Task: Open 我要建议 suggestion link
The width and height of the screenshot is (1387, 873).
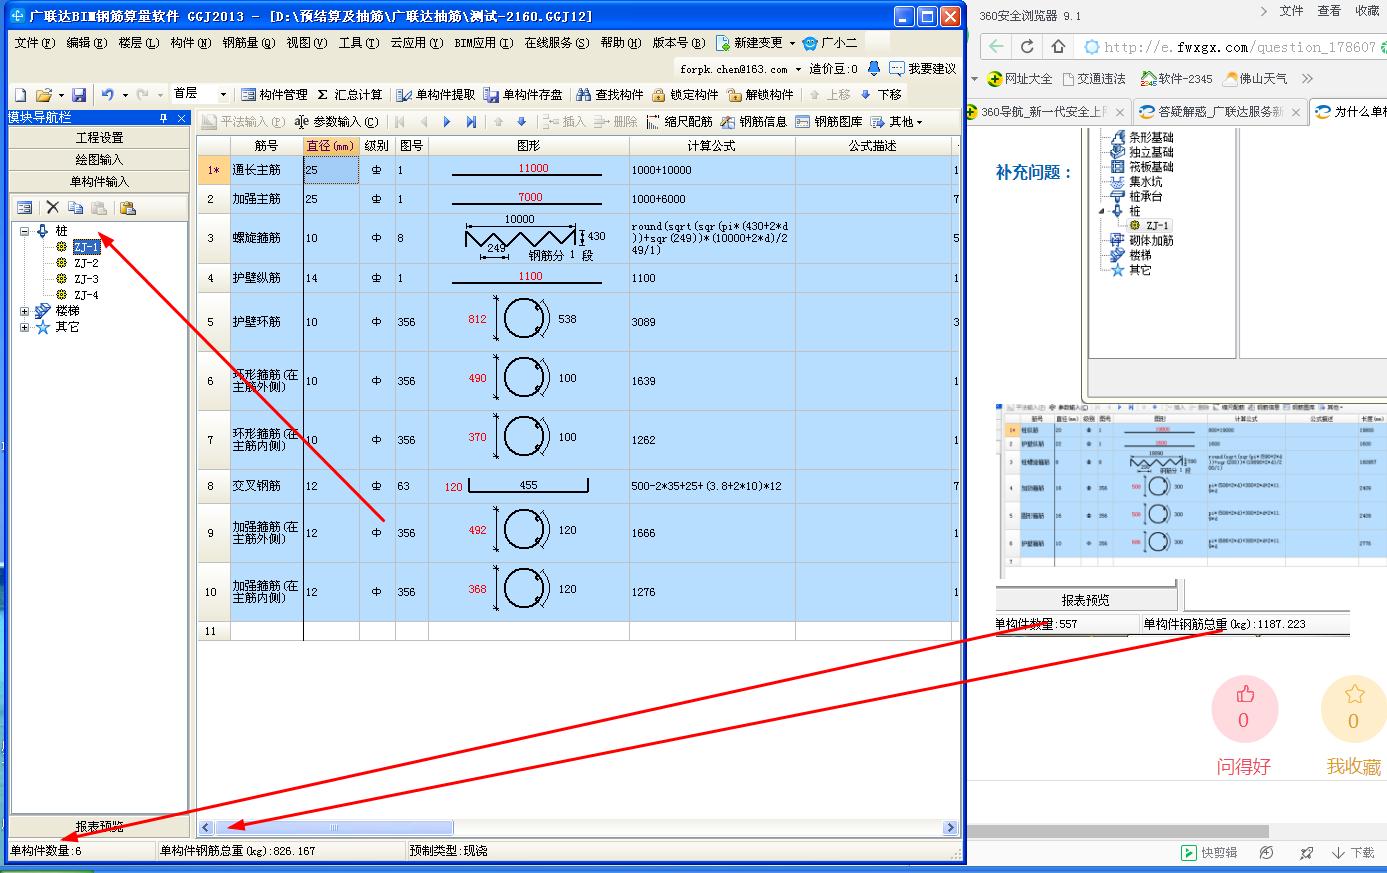Action: coord(923,69)
